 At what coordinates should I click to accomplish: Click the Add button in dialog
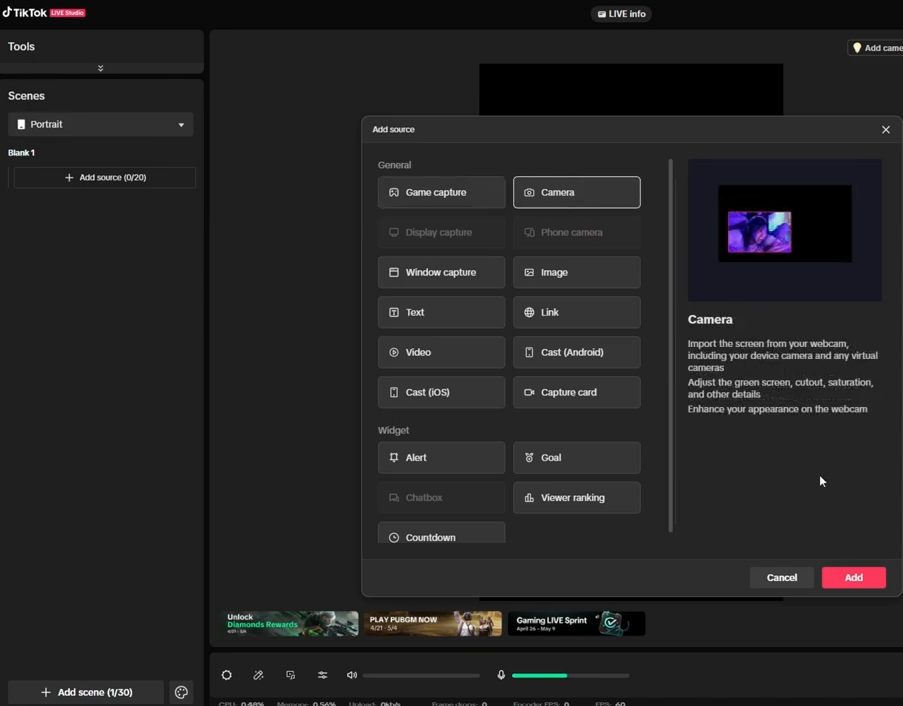point(853,577)
